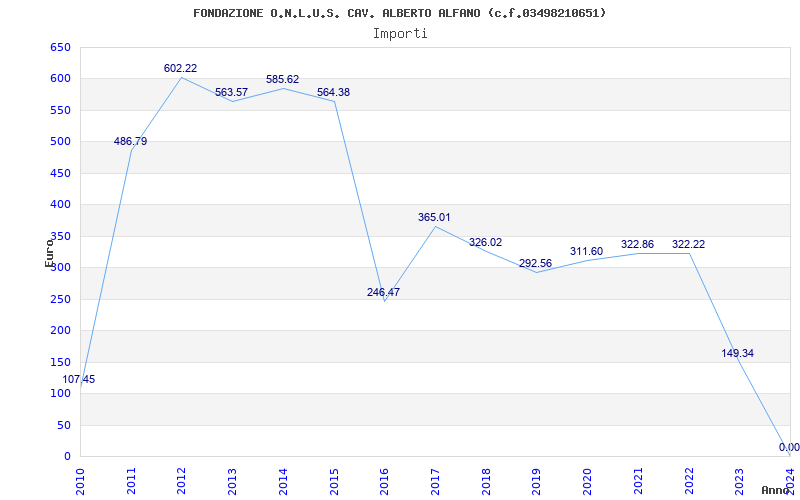
Task: Click the 600 y-axis tick label
Action: pos(60,79)
